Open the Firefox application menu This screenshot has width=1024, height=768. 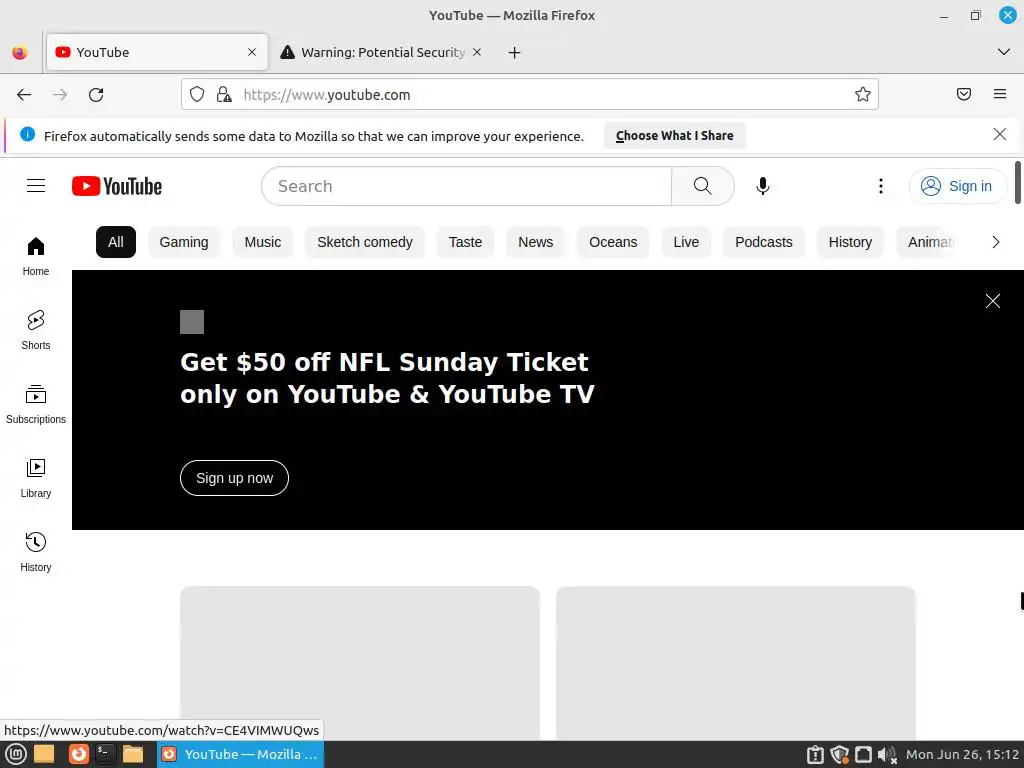pyautogui.click(x=1000, y=94)
